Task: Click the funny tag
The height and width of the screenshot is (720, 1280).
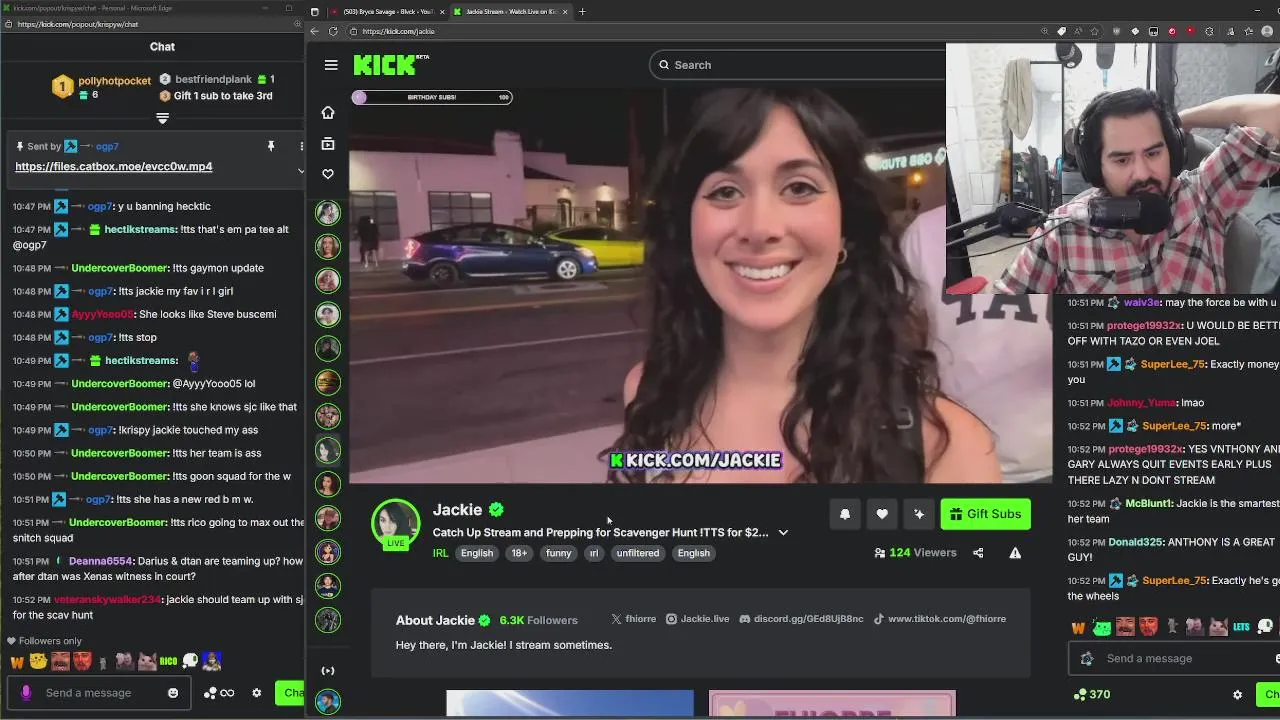Action: [x=558, y=553]
